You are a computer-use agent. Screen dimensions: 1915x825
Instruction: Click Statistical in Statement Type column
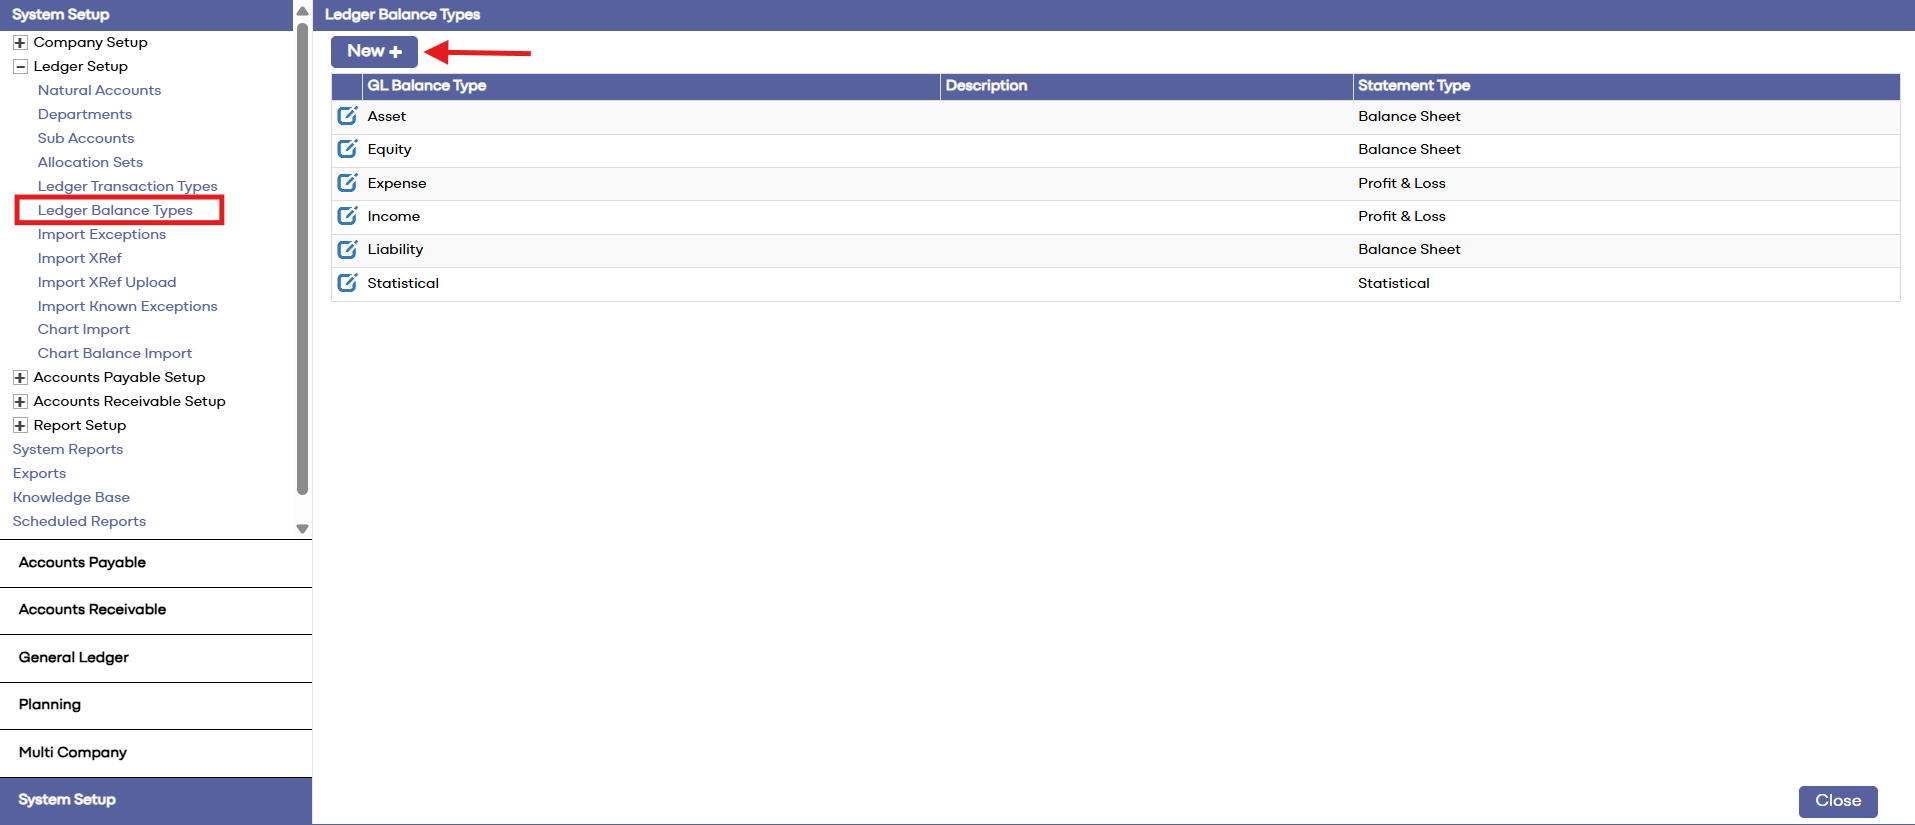coord(1393,283)
